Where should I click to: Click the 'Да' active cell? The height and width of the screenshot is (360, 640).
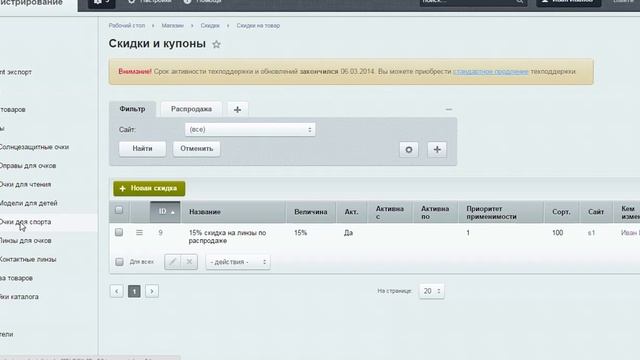(x=348, y=233)
